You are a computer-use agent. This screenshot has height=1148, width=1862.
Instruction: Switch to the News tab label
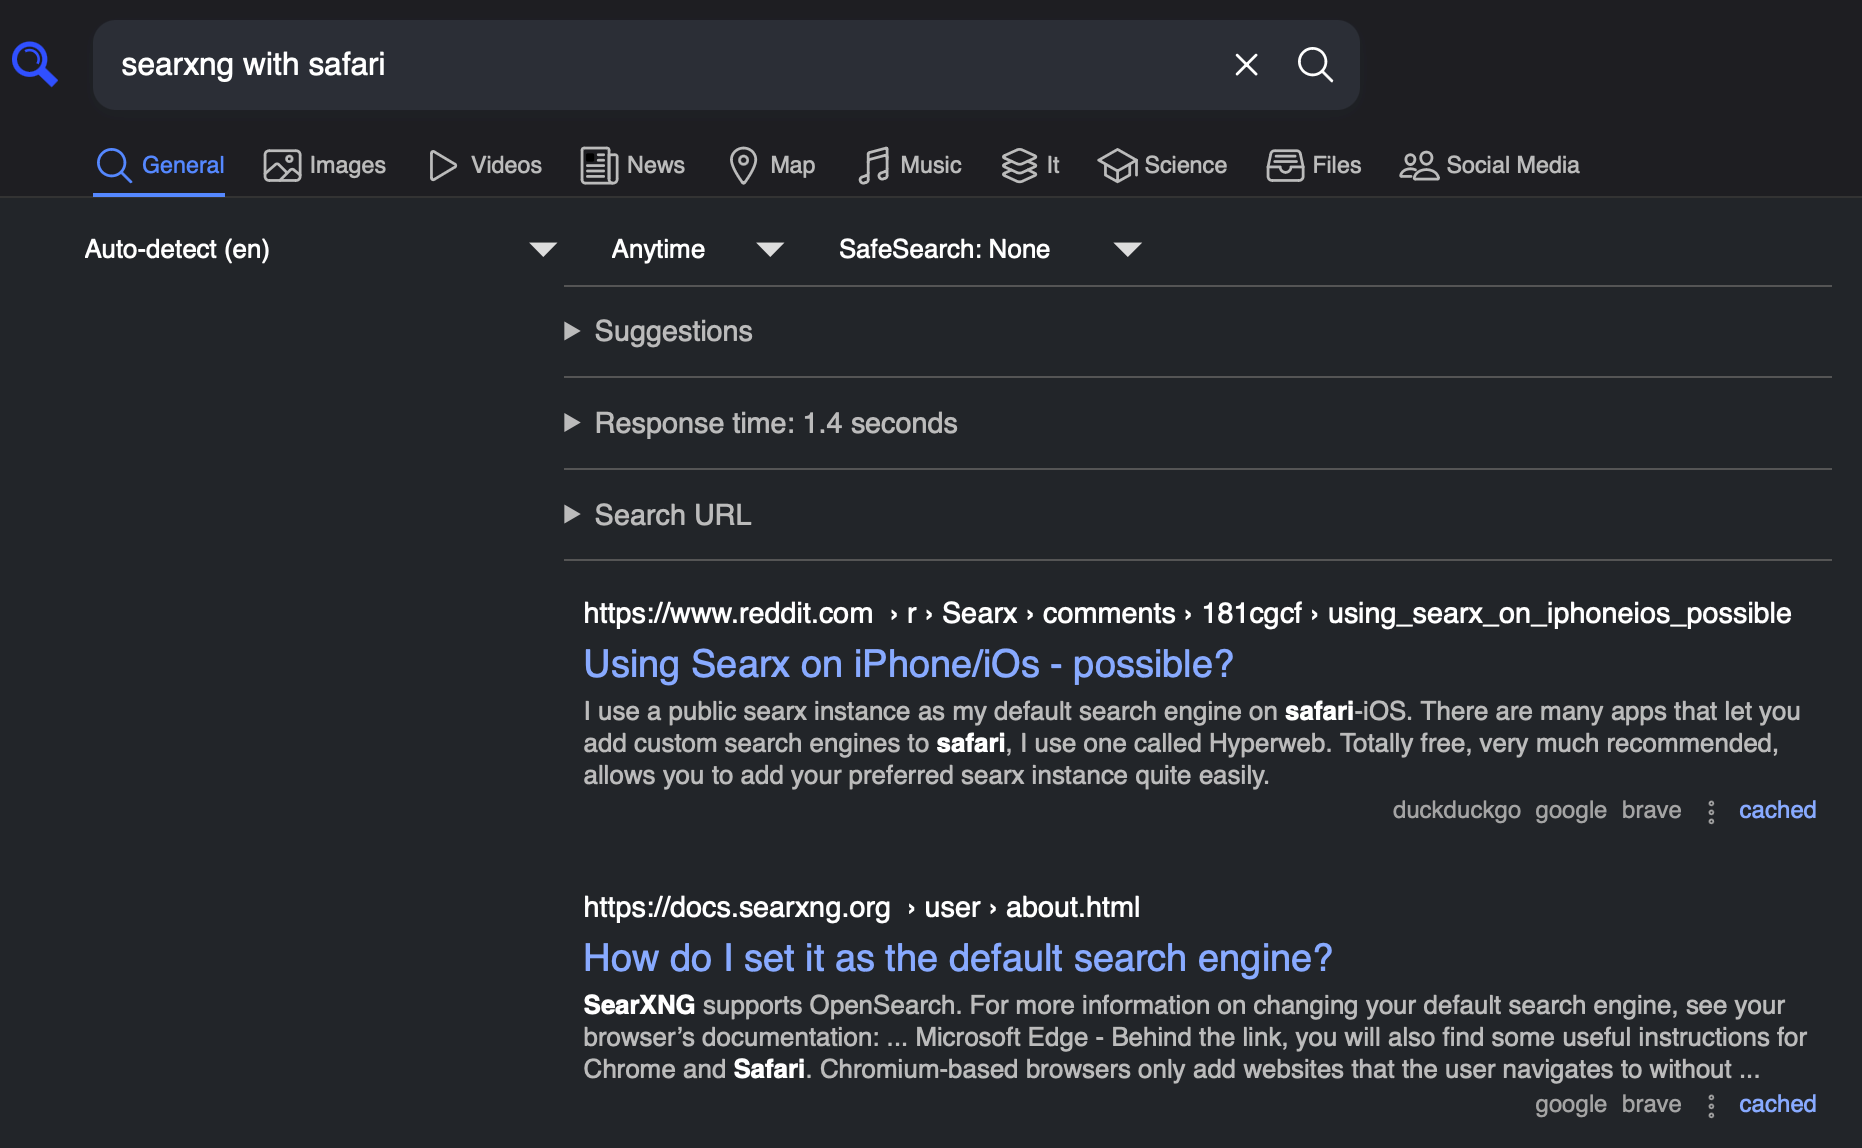(655, 165)
